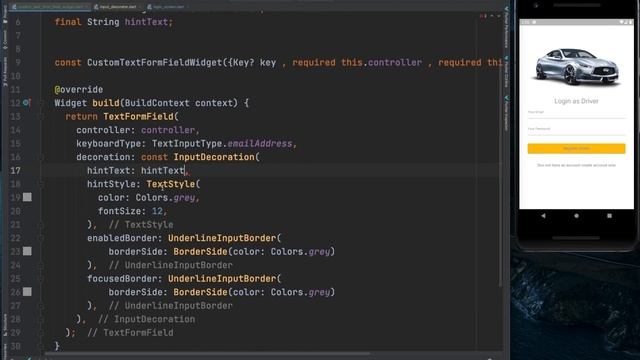This screenshot has width=640, height=360.
Task: Open the Flutter Outline side panel
Action: pos(507,72)
